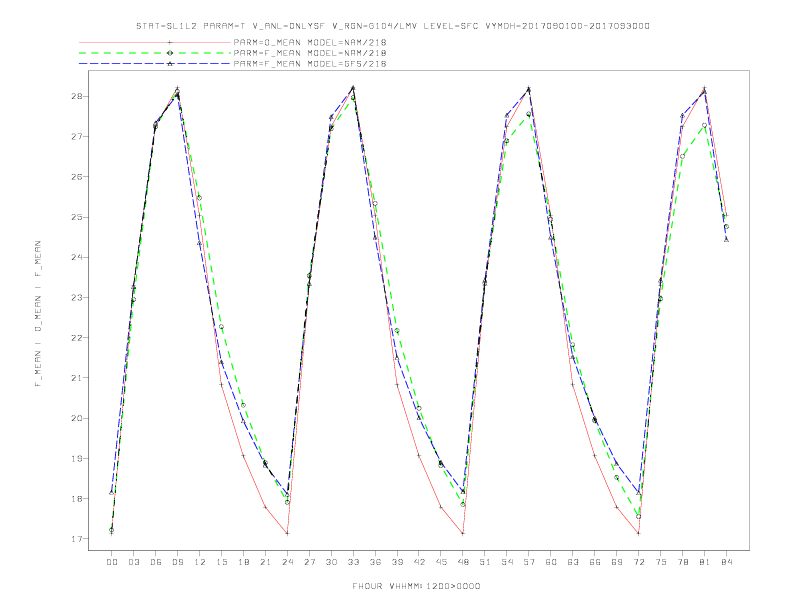Click the y-axis title F_MEAN | O_MEAN | F_MEAN
792x612 pixels.
pyautogui.click(x=38, y=314)
